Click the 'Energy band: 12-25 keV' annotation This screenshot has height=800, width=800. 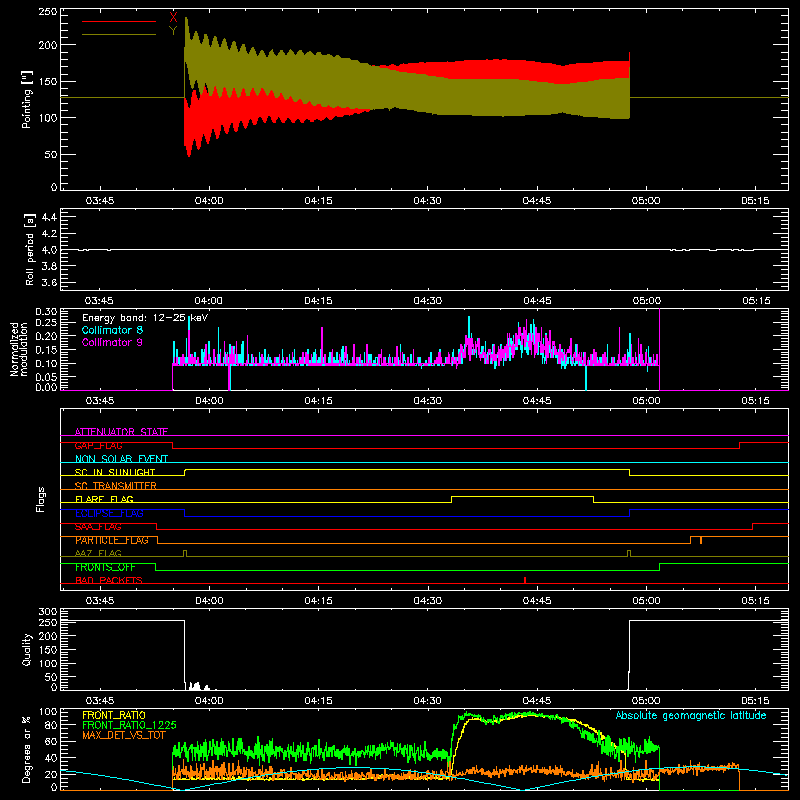145,318
